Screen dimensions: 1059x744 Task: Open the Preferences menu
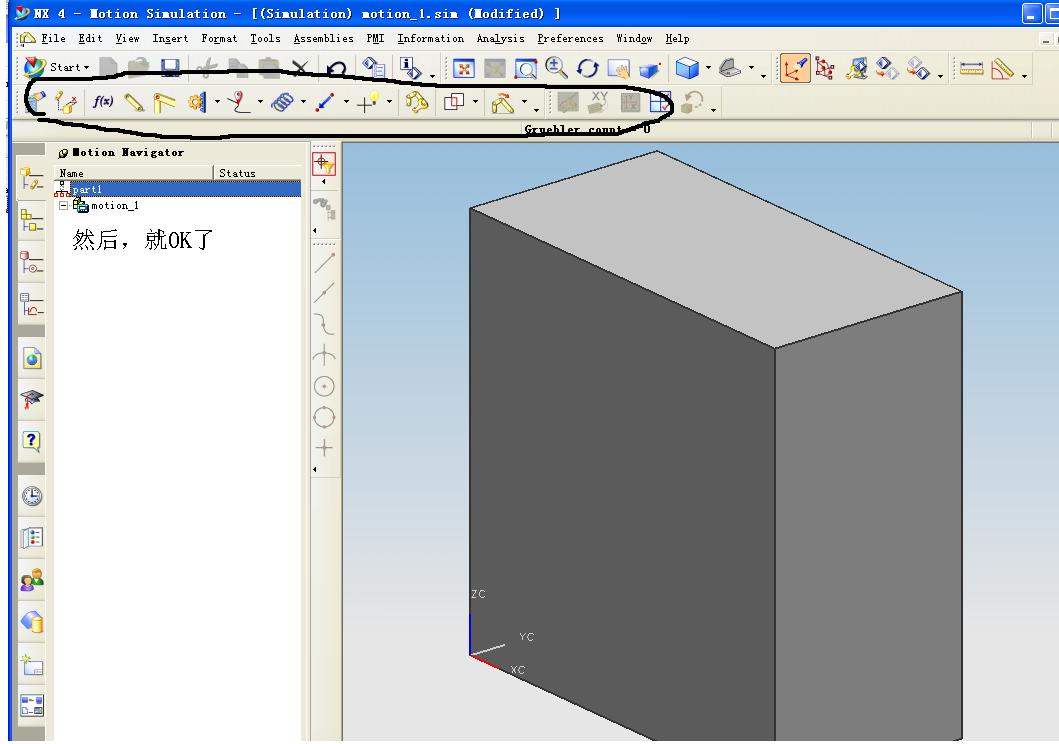[570, 38]
